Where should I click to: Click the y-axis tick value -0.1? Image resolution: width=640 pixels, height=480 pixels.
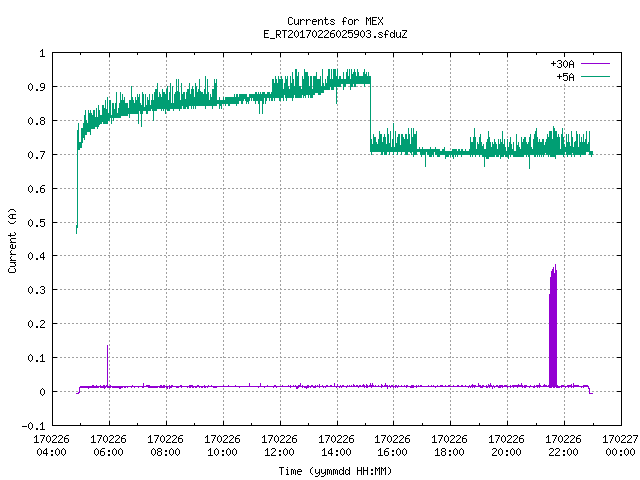tap(33, 426)
